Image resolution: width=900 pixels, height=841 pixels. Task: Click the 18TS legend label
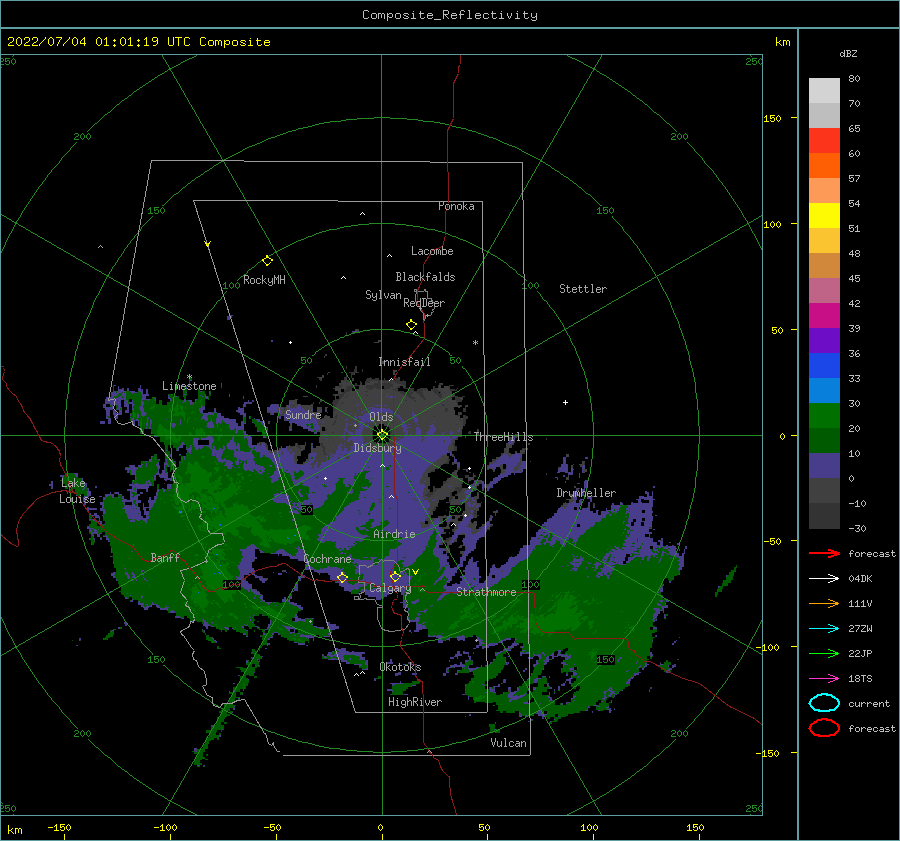[x=860, y=678]
